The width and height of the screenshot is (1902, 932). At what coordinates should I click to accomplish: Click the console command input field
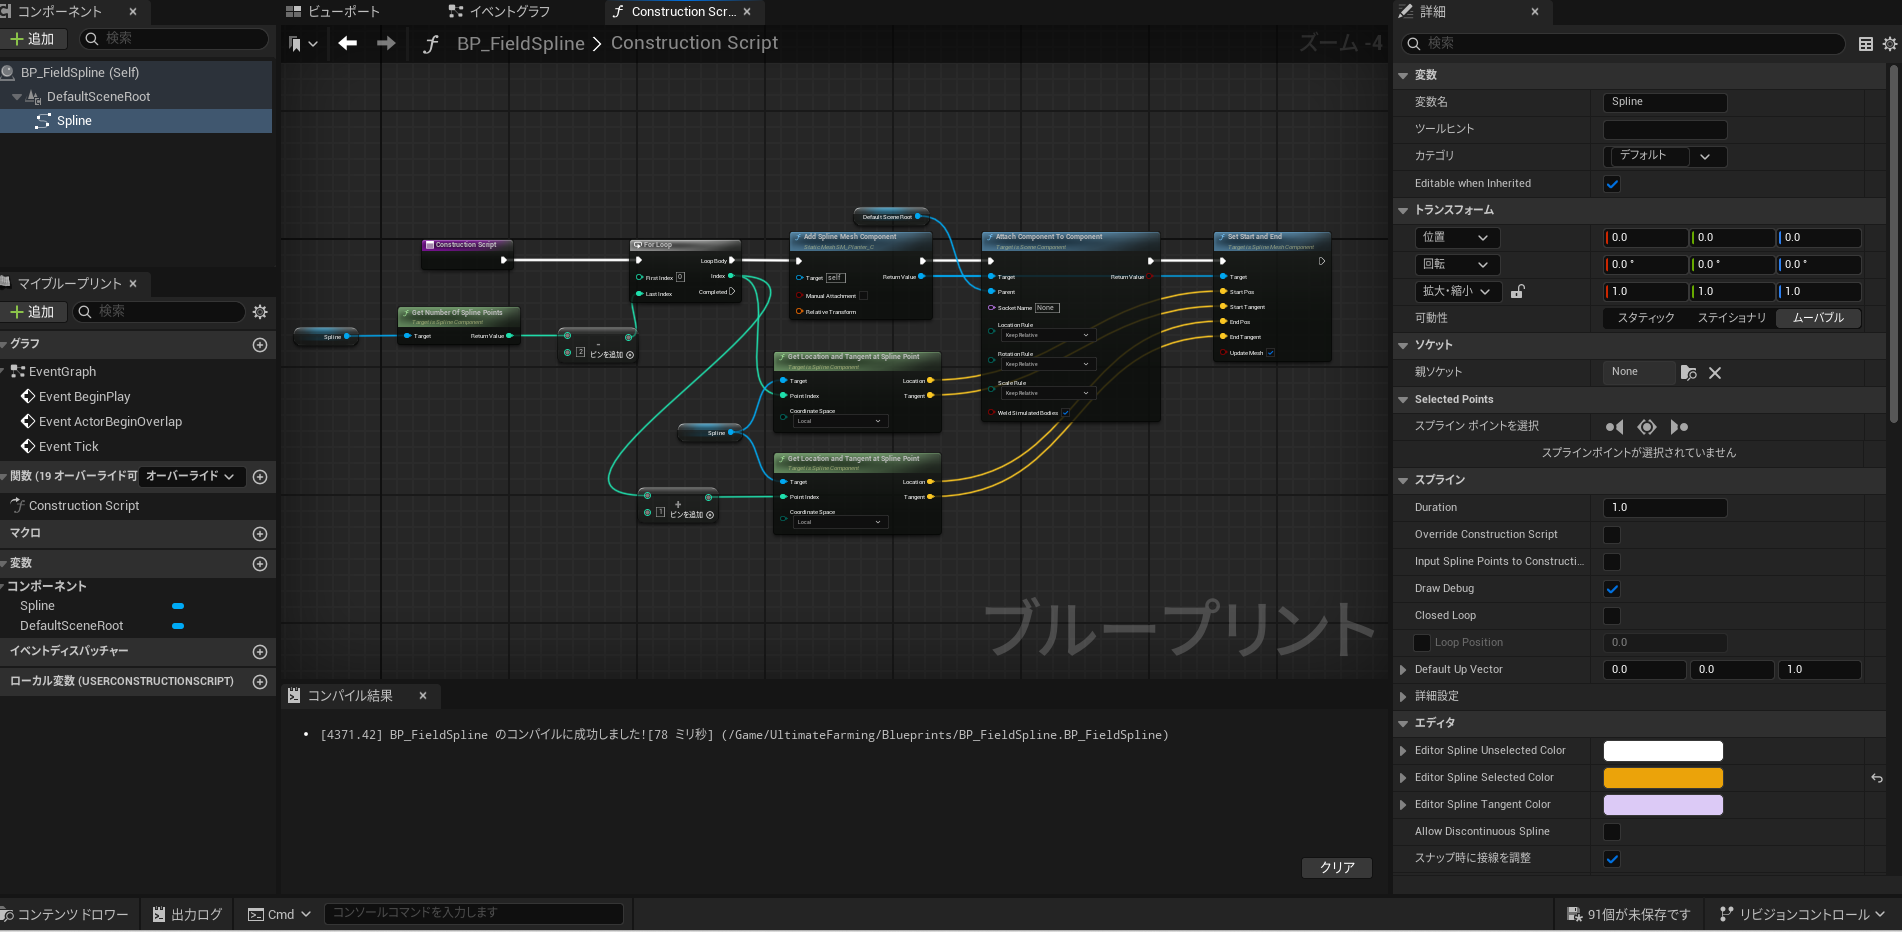point(473,913)
